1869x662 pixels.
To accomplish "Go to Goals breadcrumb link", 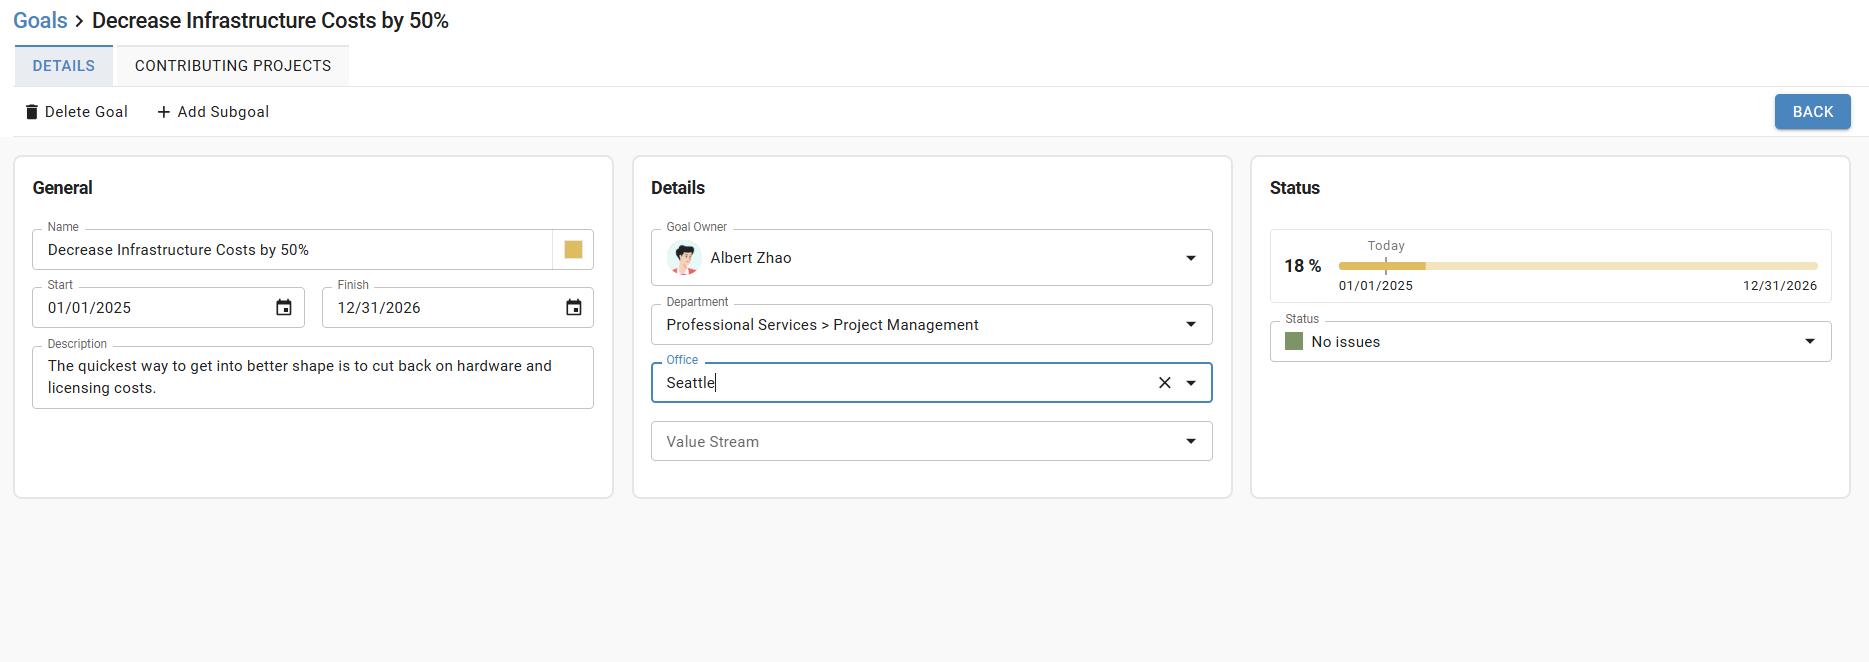I will pos(40,21).
